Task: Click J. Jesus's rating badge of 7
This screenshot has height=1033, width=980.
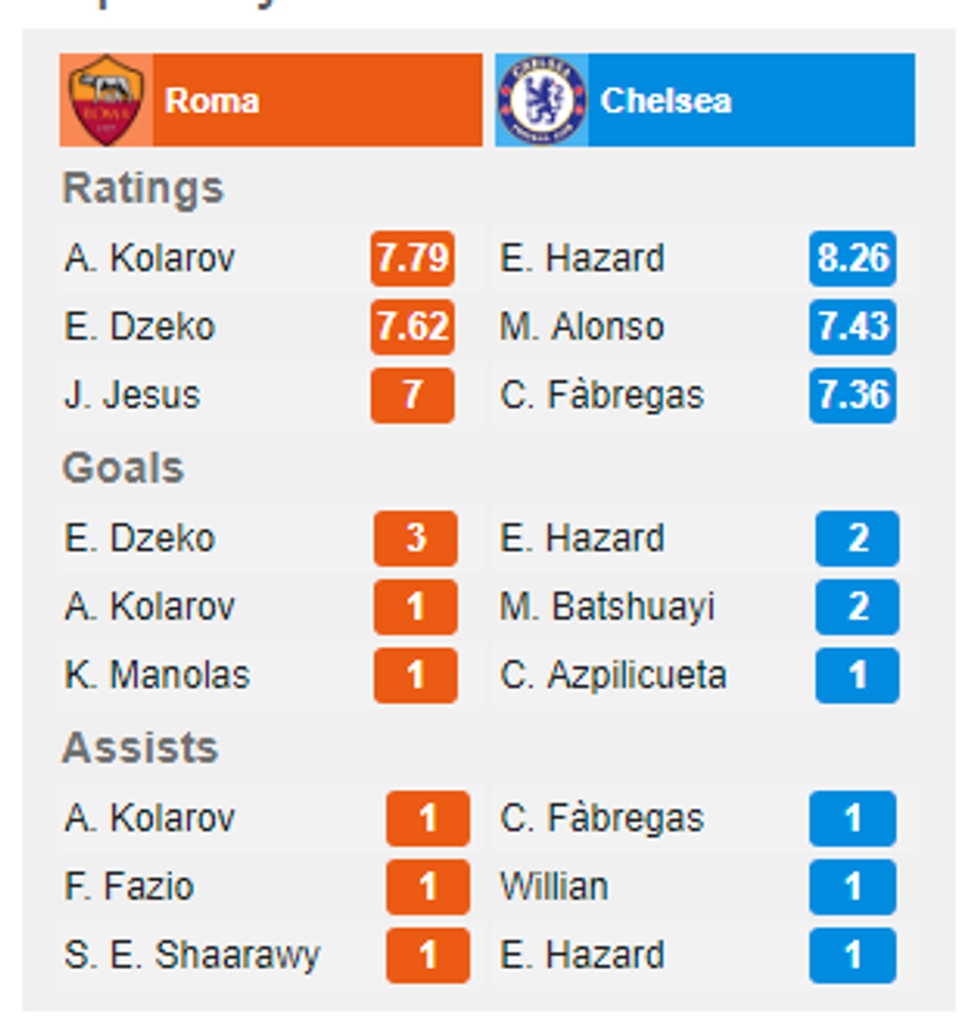Action: point(412,395)
